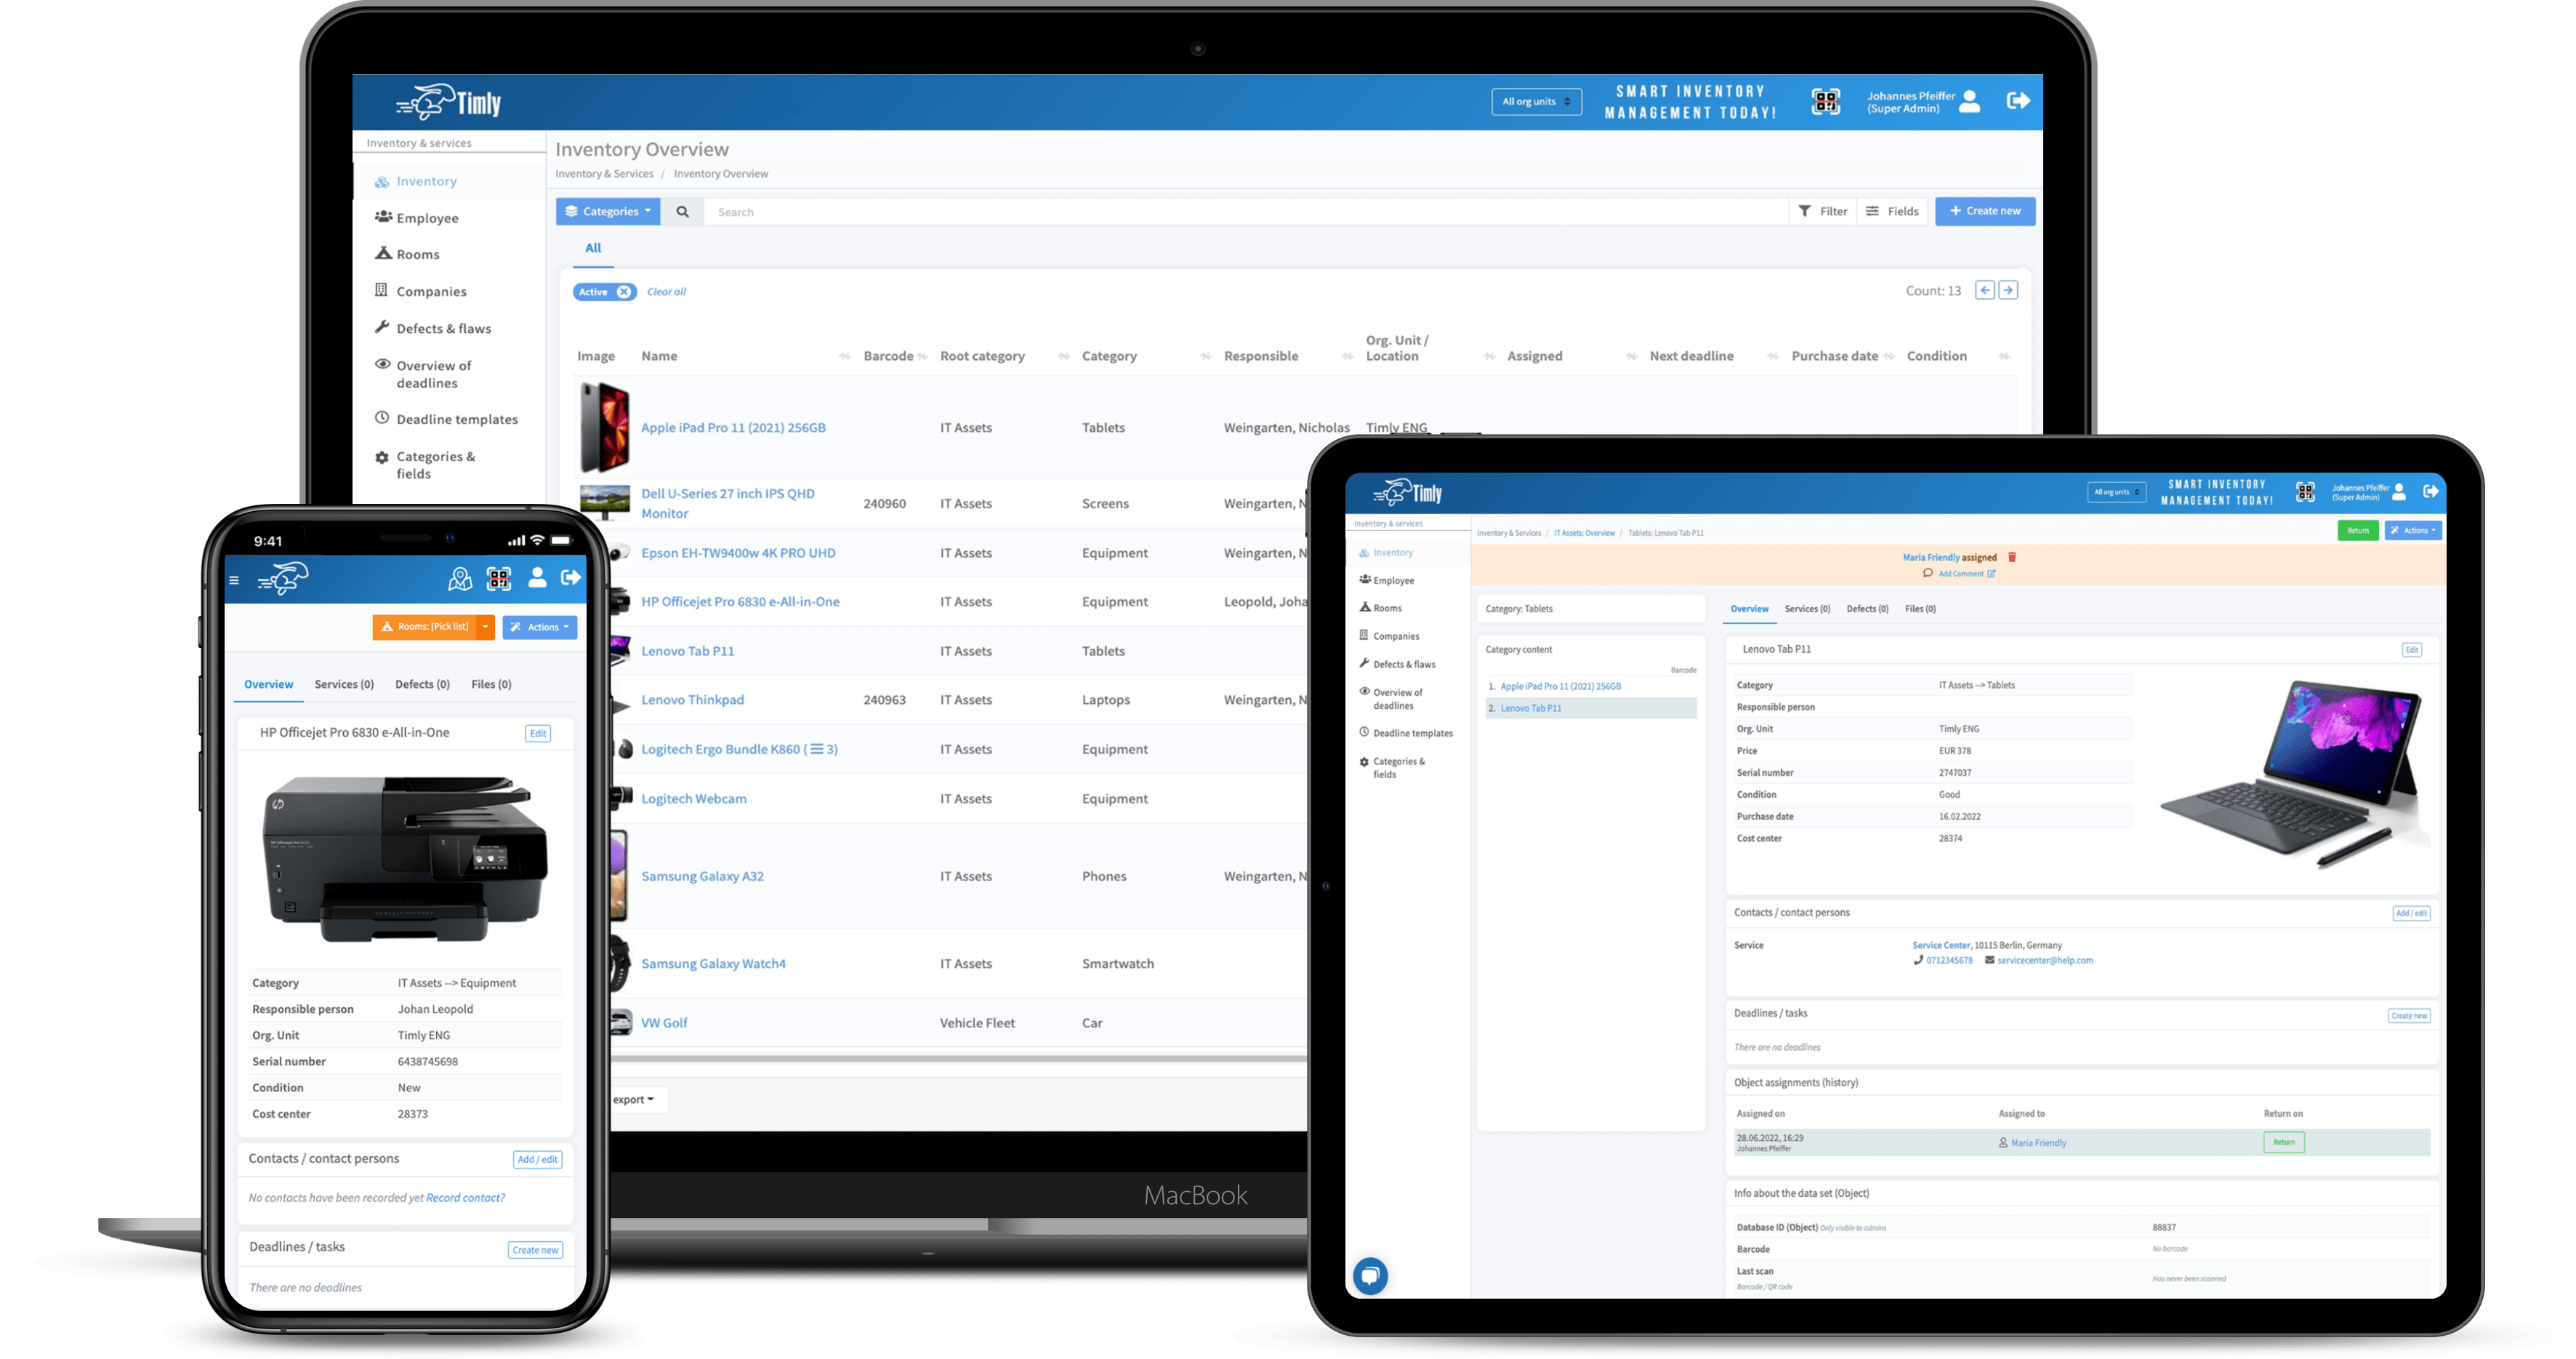Click the logout icon on tablet header
The width and height of the screenshot is (2576, 1359).
coord(2430,491)
